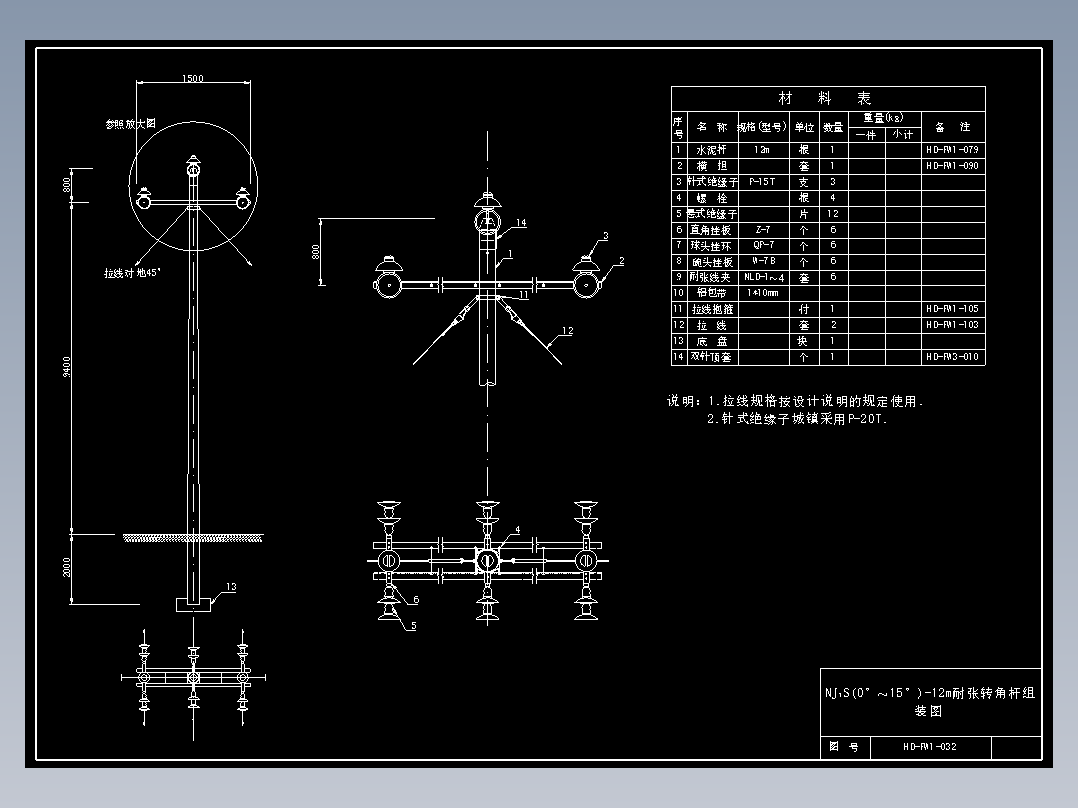Select the '铝包带' name cell
This screenshot has height=808, width=1078.
tap(711, 293)
